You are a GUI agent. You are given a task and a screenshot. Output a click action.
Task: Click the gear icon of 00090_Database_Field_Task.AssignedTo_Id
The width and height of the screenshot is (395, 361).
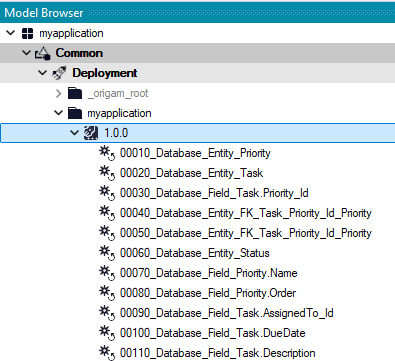pyautogui.click(x=107, y=313)
